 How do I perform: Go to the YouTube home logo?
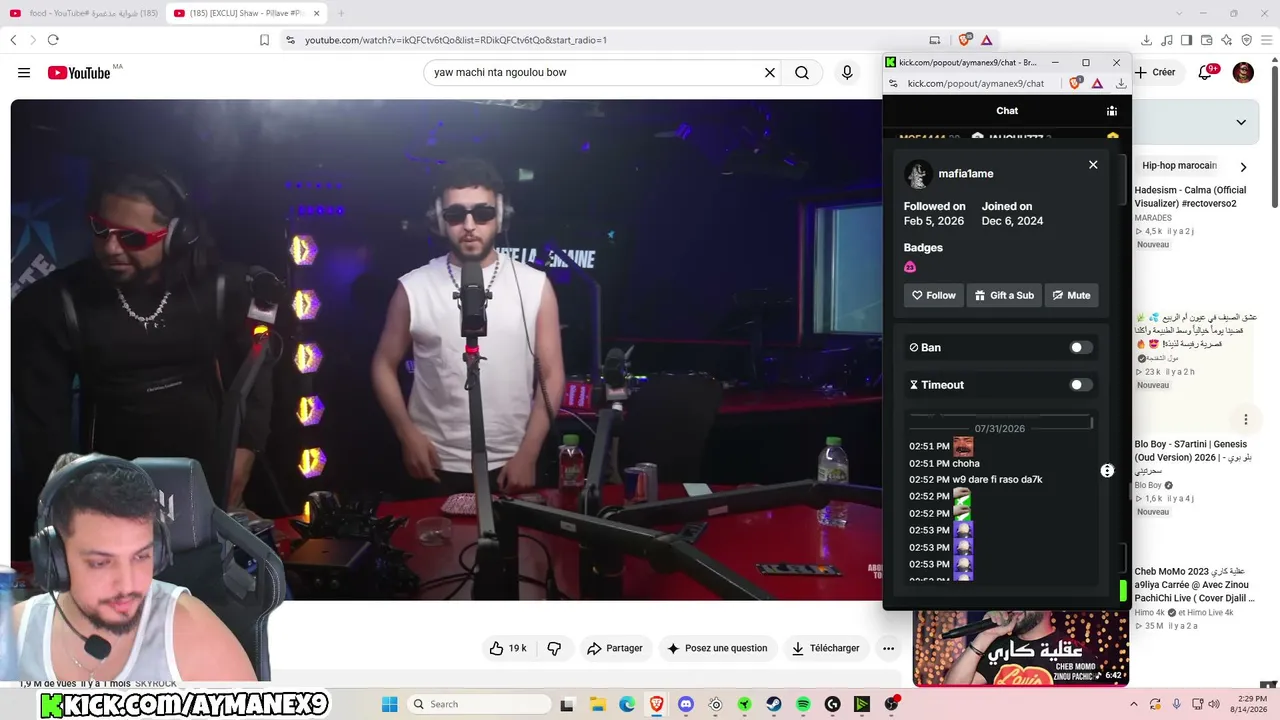click(x=79, y=72)
